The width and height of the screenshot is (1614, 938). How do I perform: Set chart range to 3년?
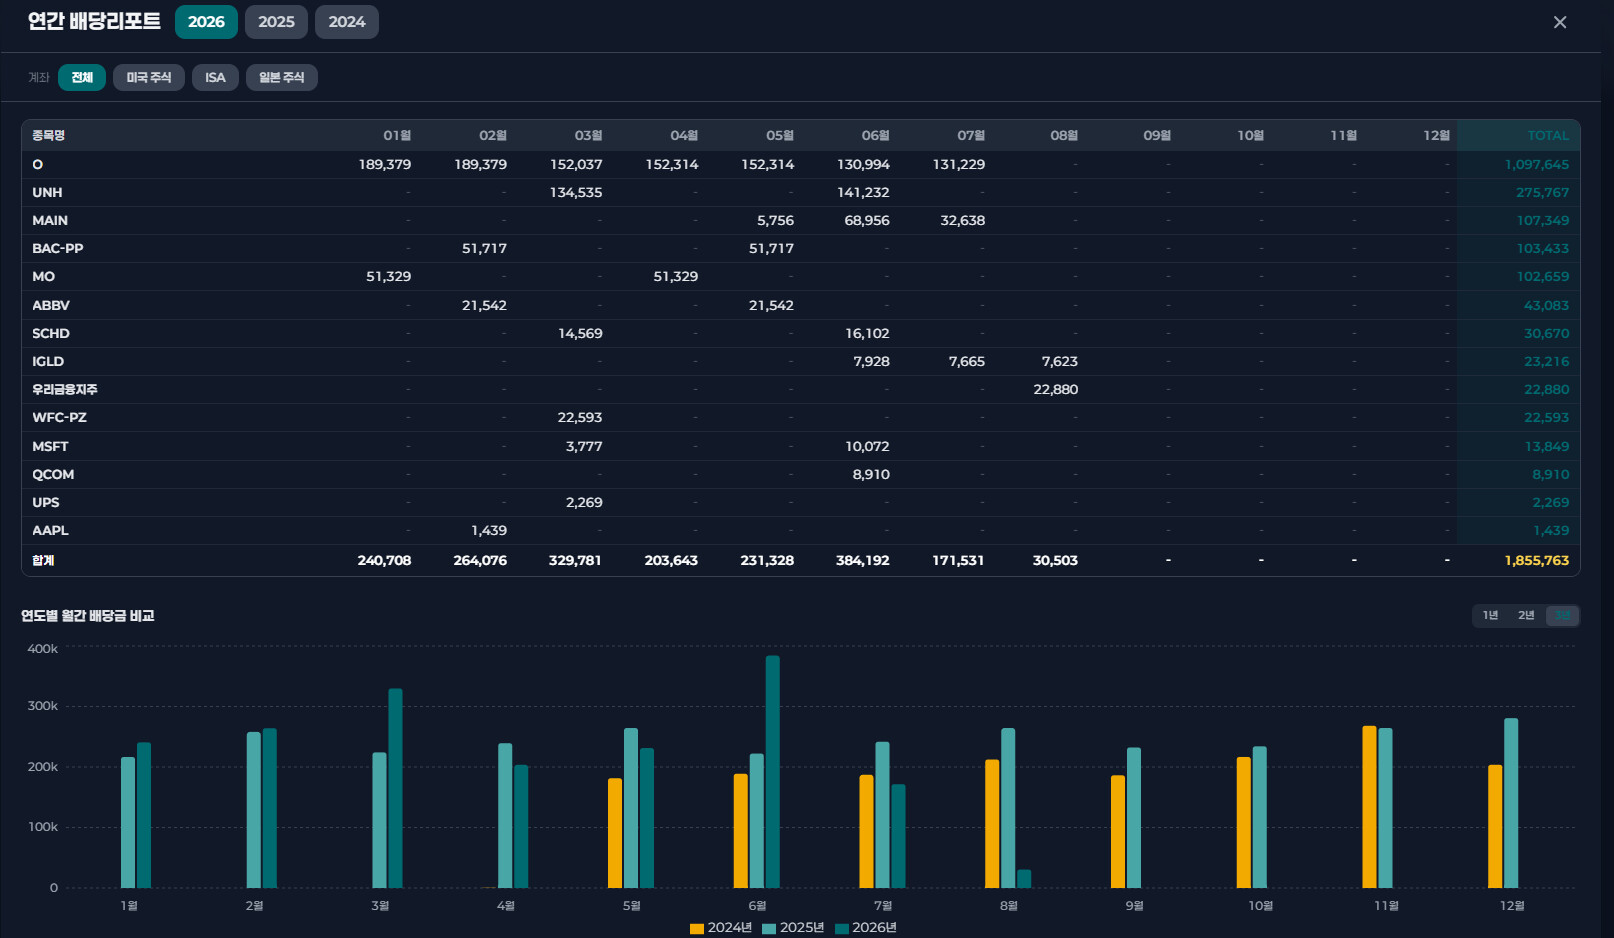1562,615
